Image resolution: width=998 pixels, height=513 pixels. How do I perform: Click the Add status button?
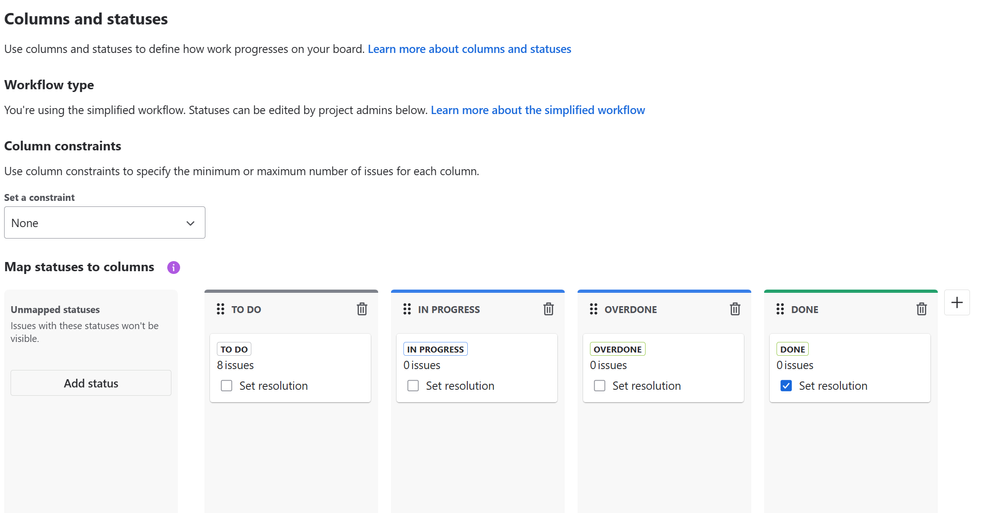(x=91, y=383)
